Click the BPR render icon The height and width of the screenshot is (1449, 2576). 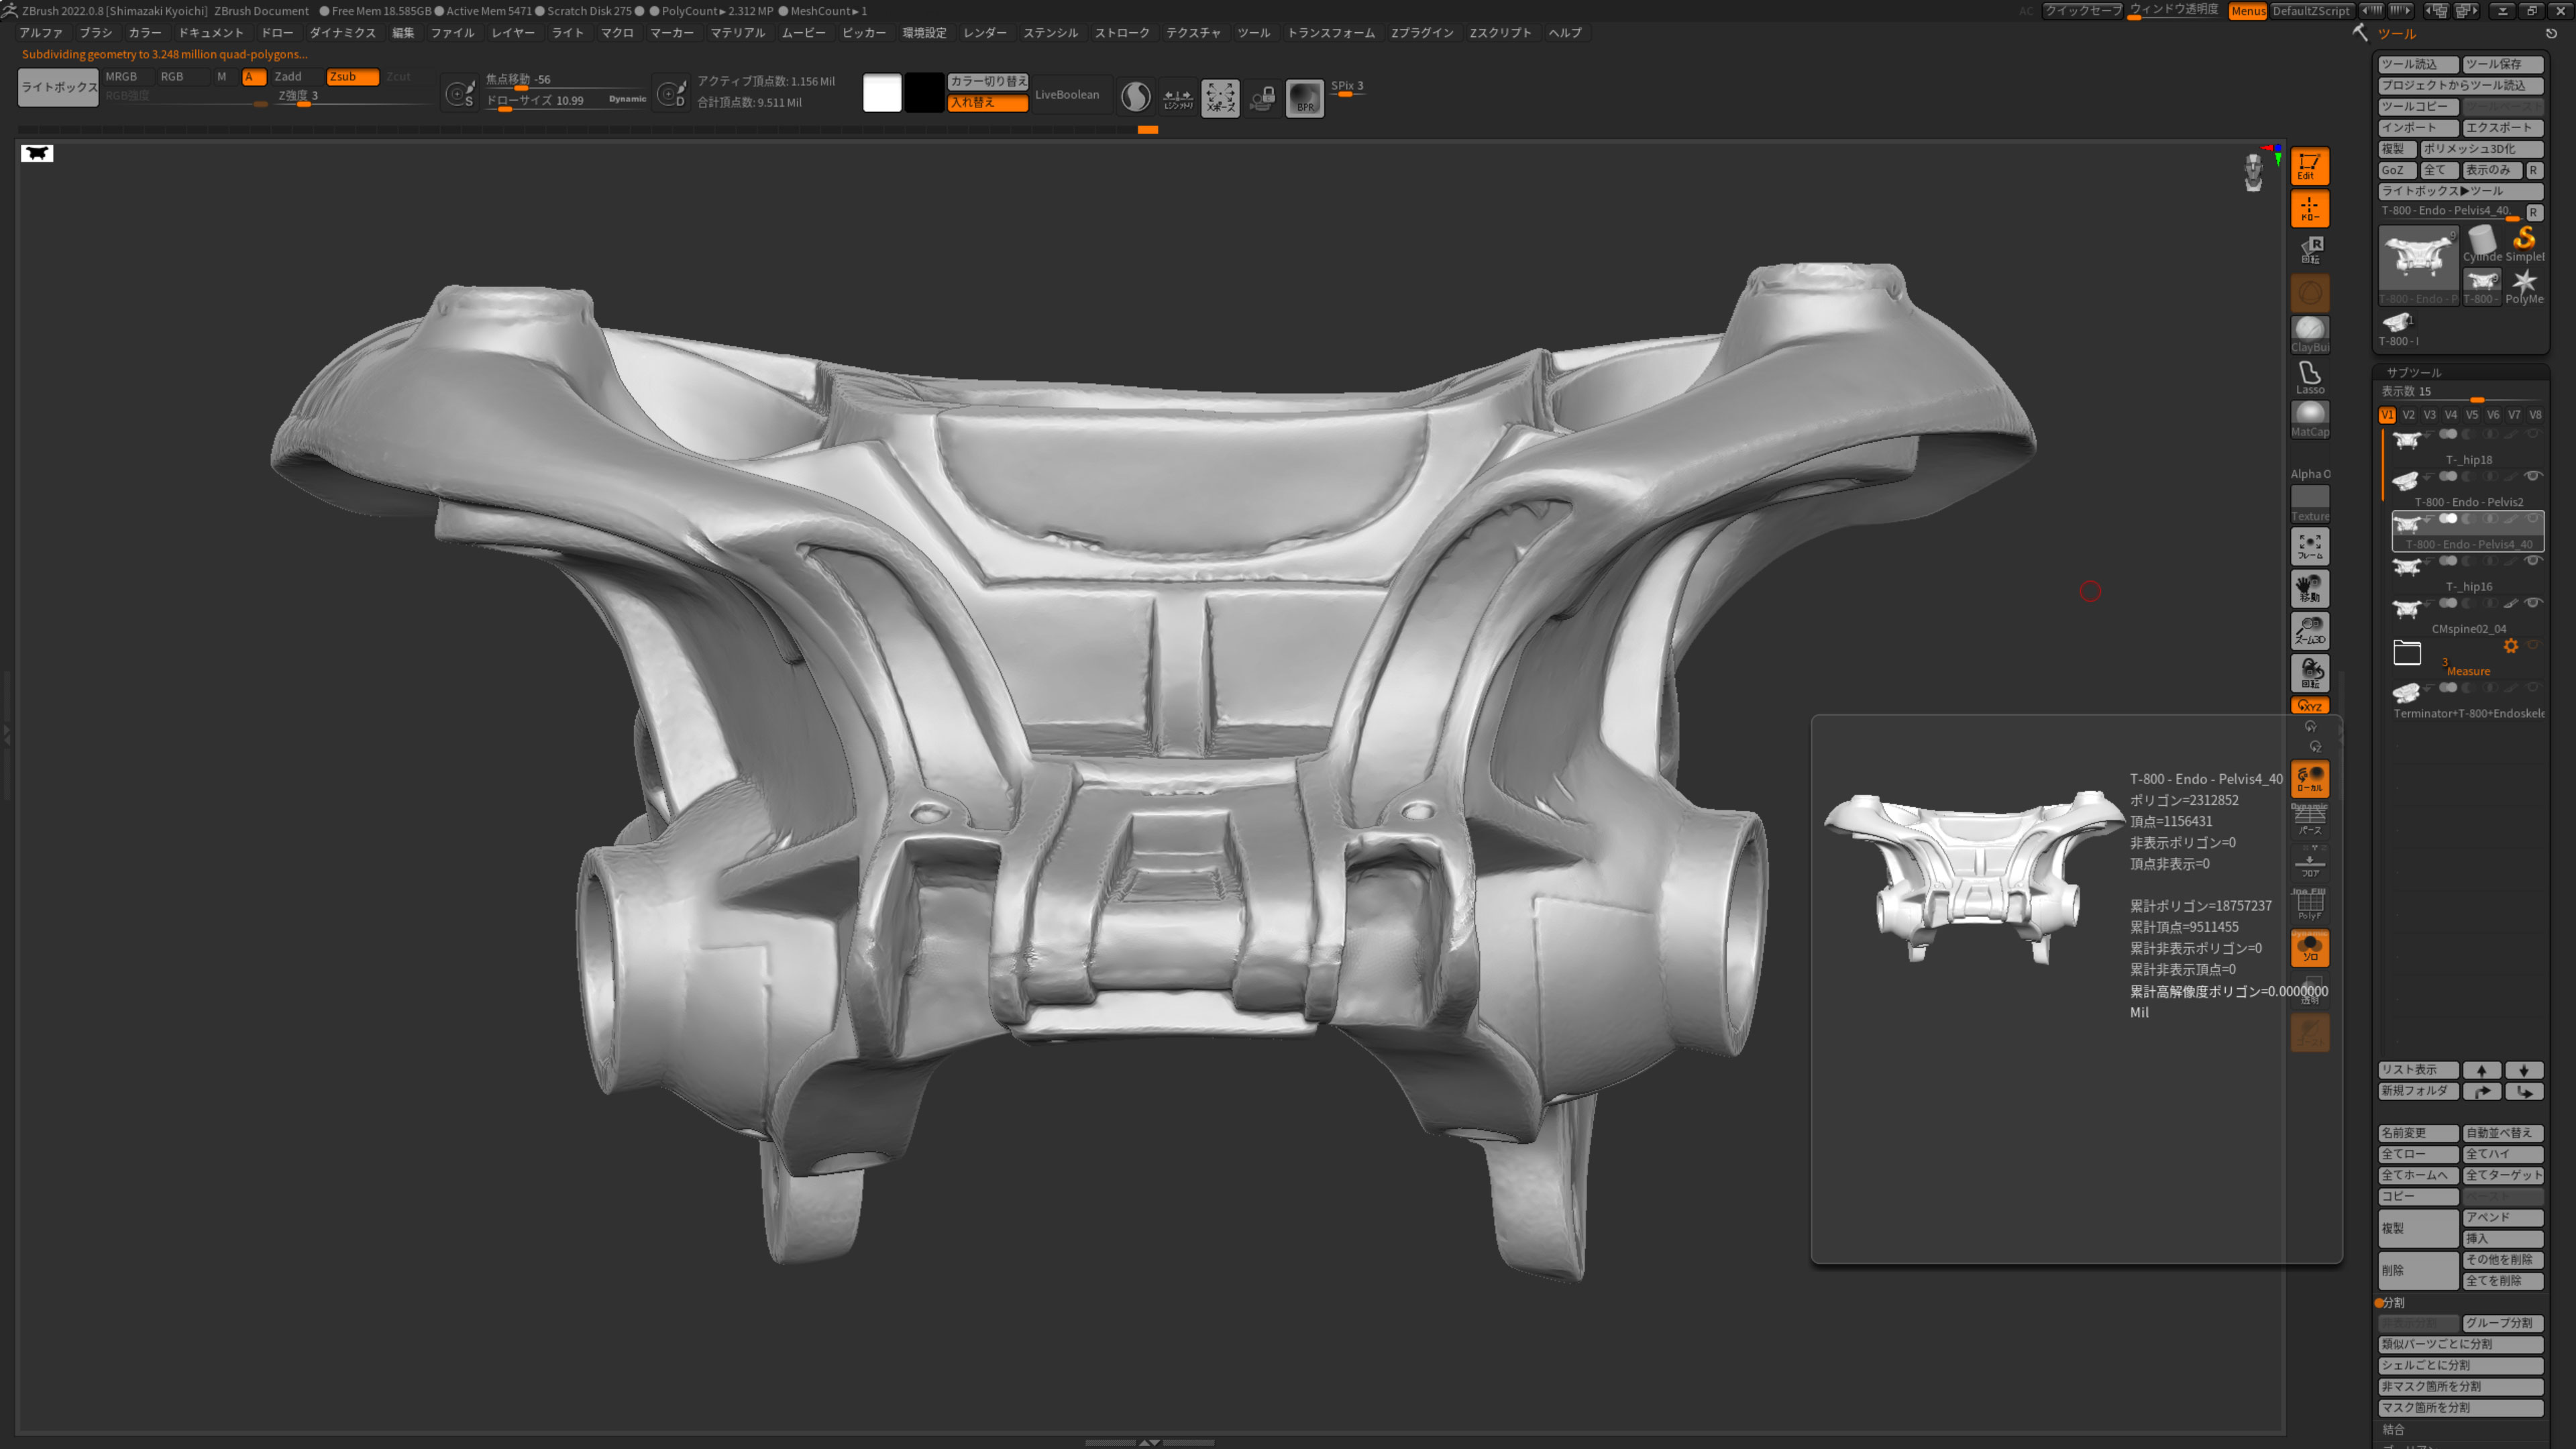pos(1305,98)
